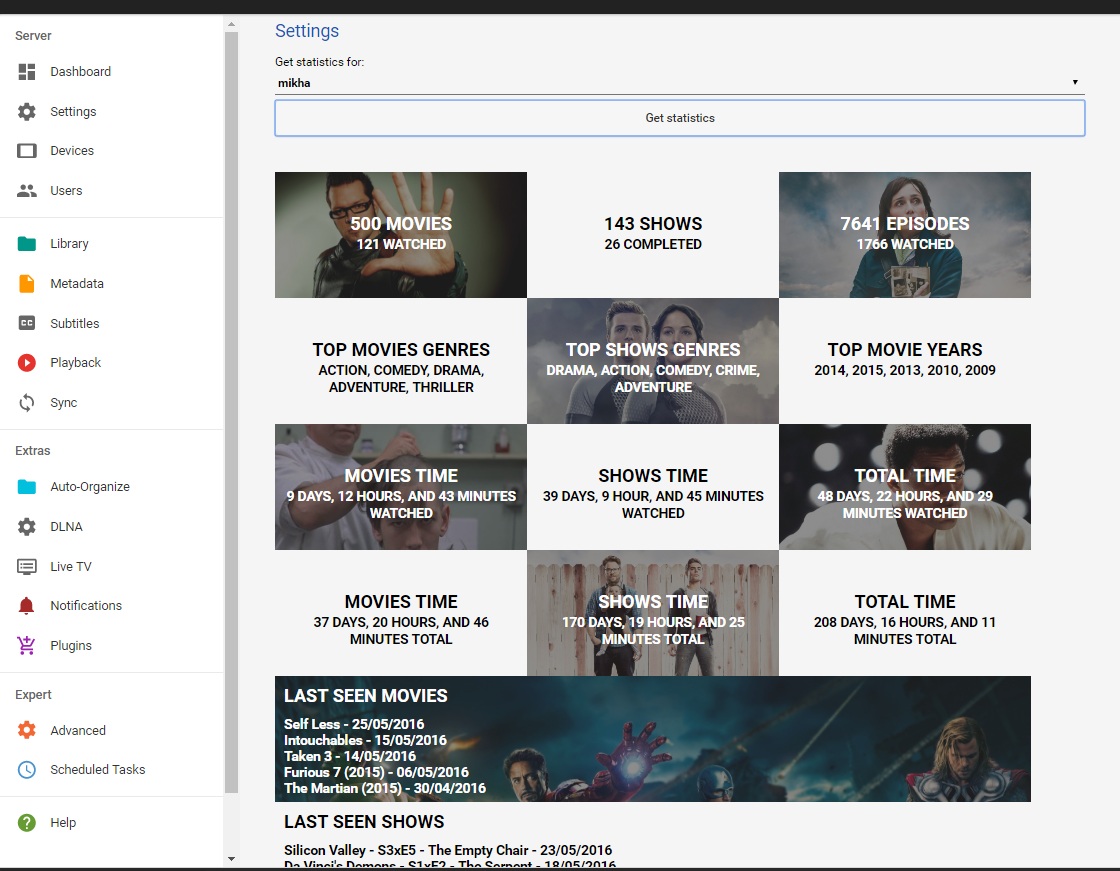The height and width of the screenshot is (871, 1120).
Task: Open the Metadata file icon
Action: pos(26,284)
